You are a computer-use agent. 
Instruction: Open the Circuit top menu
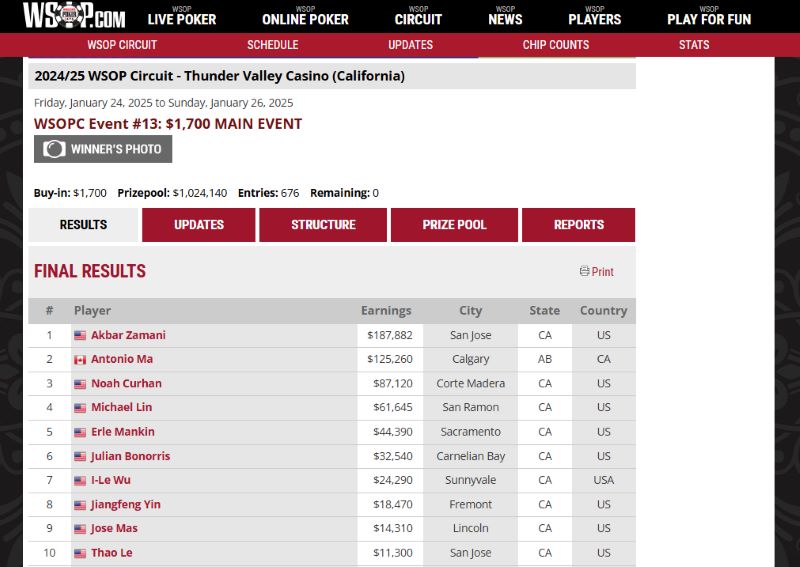[418, 16]
